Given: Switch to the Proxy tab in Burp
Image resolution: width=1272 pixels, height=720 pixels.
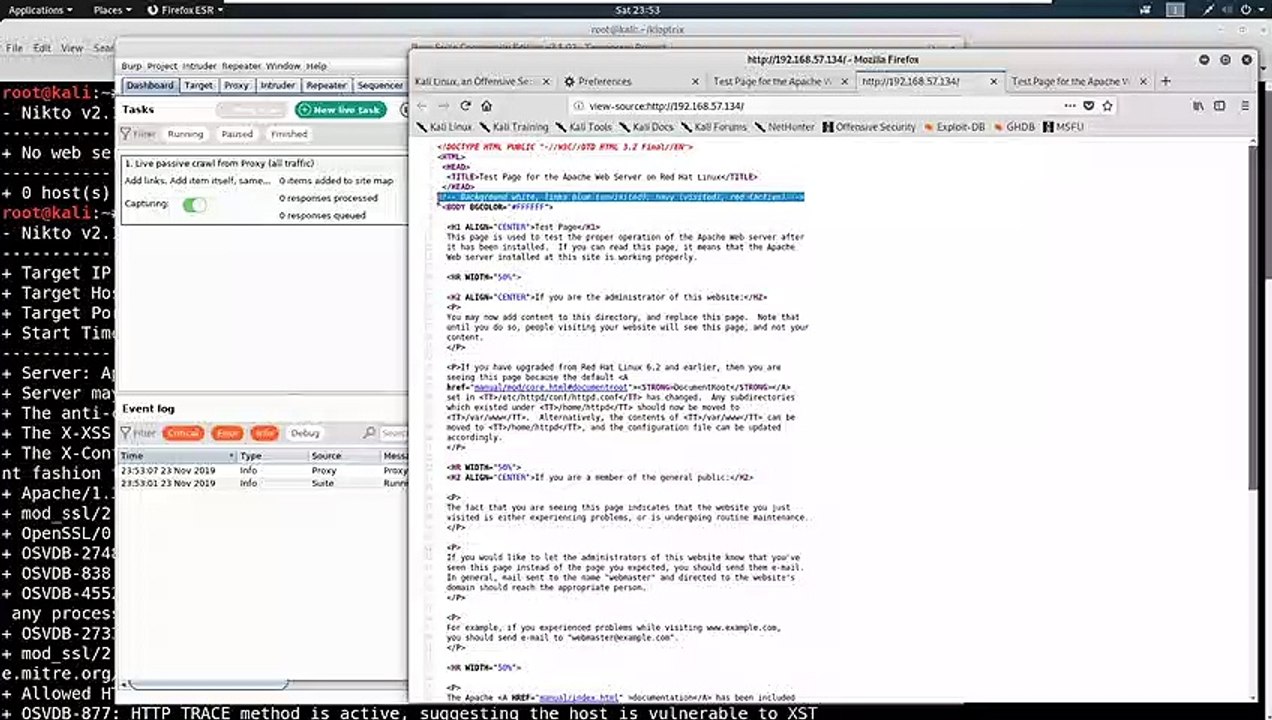Looking at the screenshot, I should click(236, 86).
